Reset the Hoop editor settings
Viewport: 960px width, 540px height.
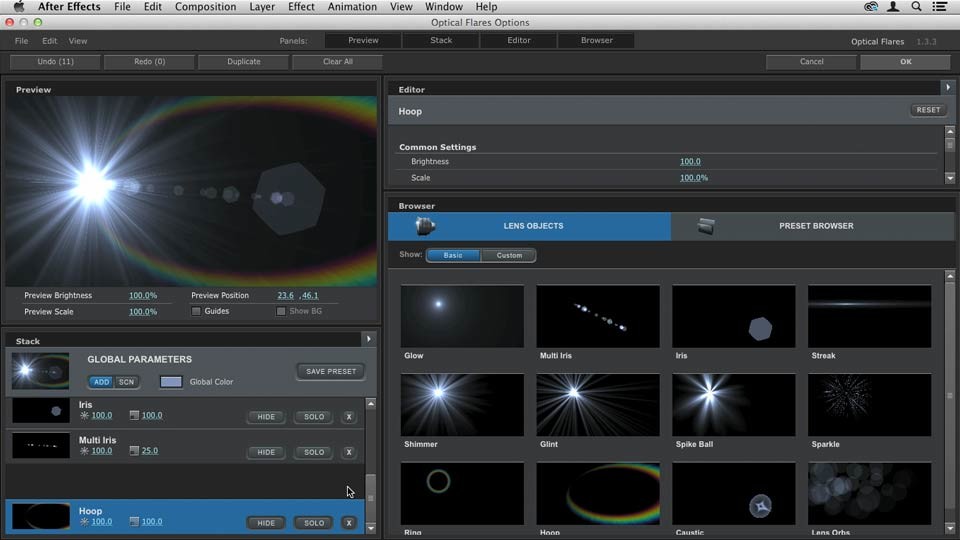928,110
